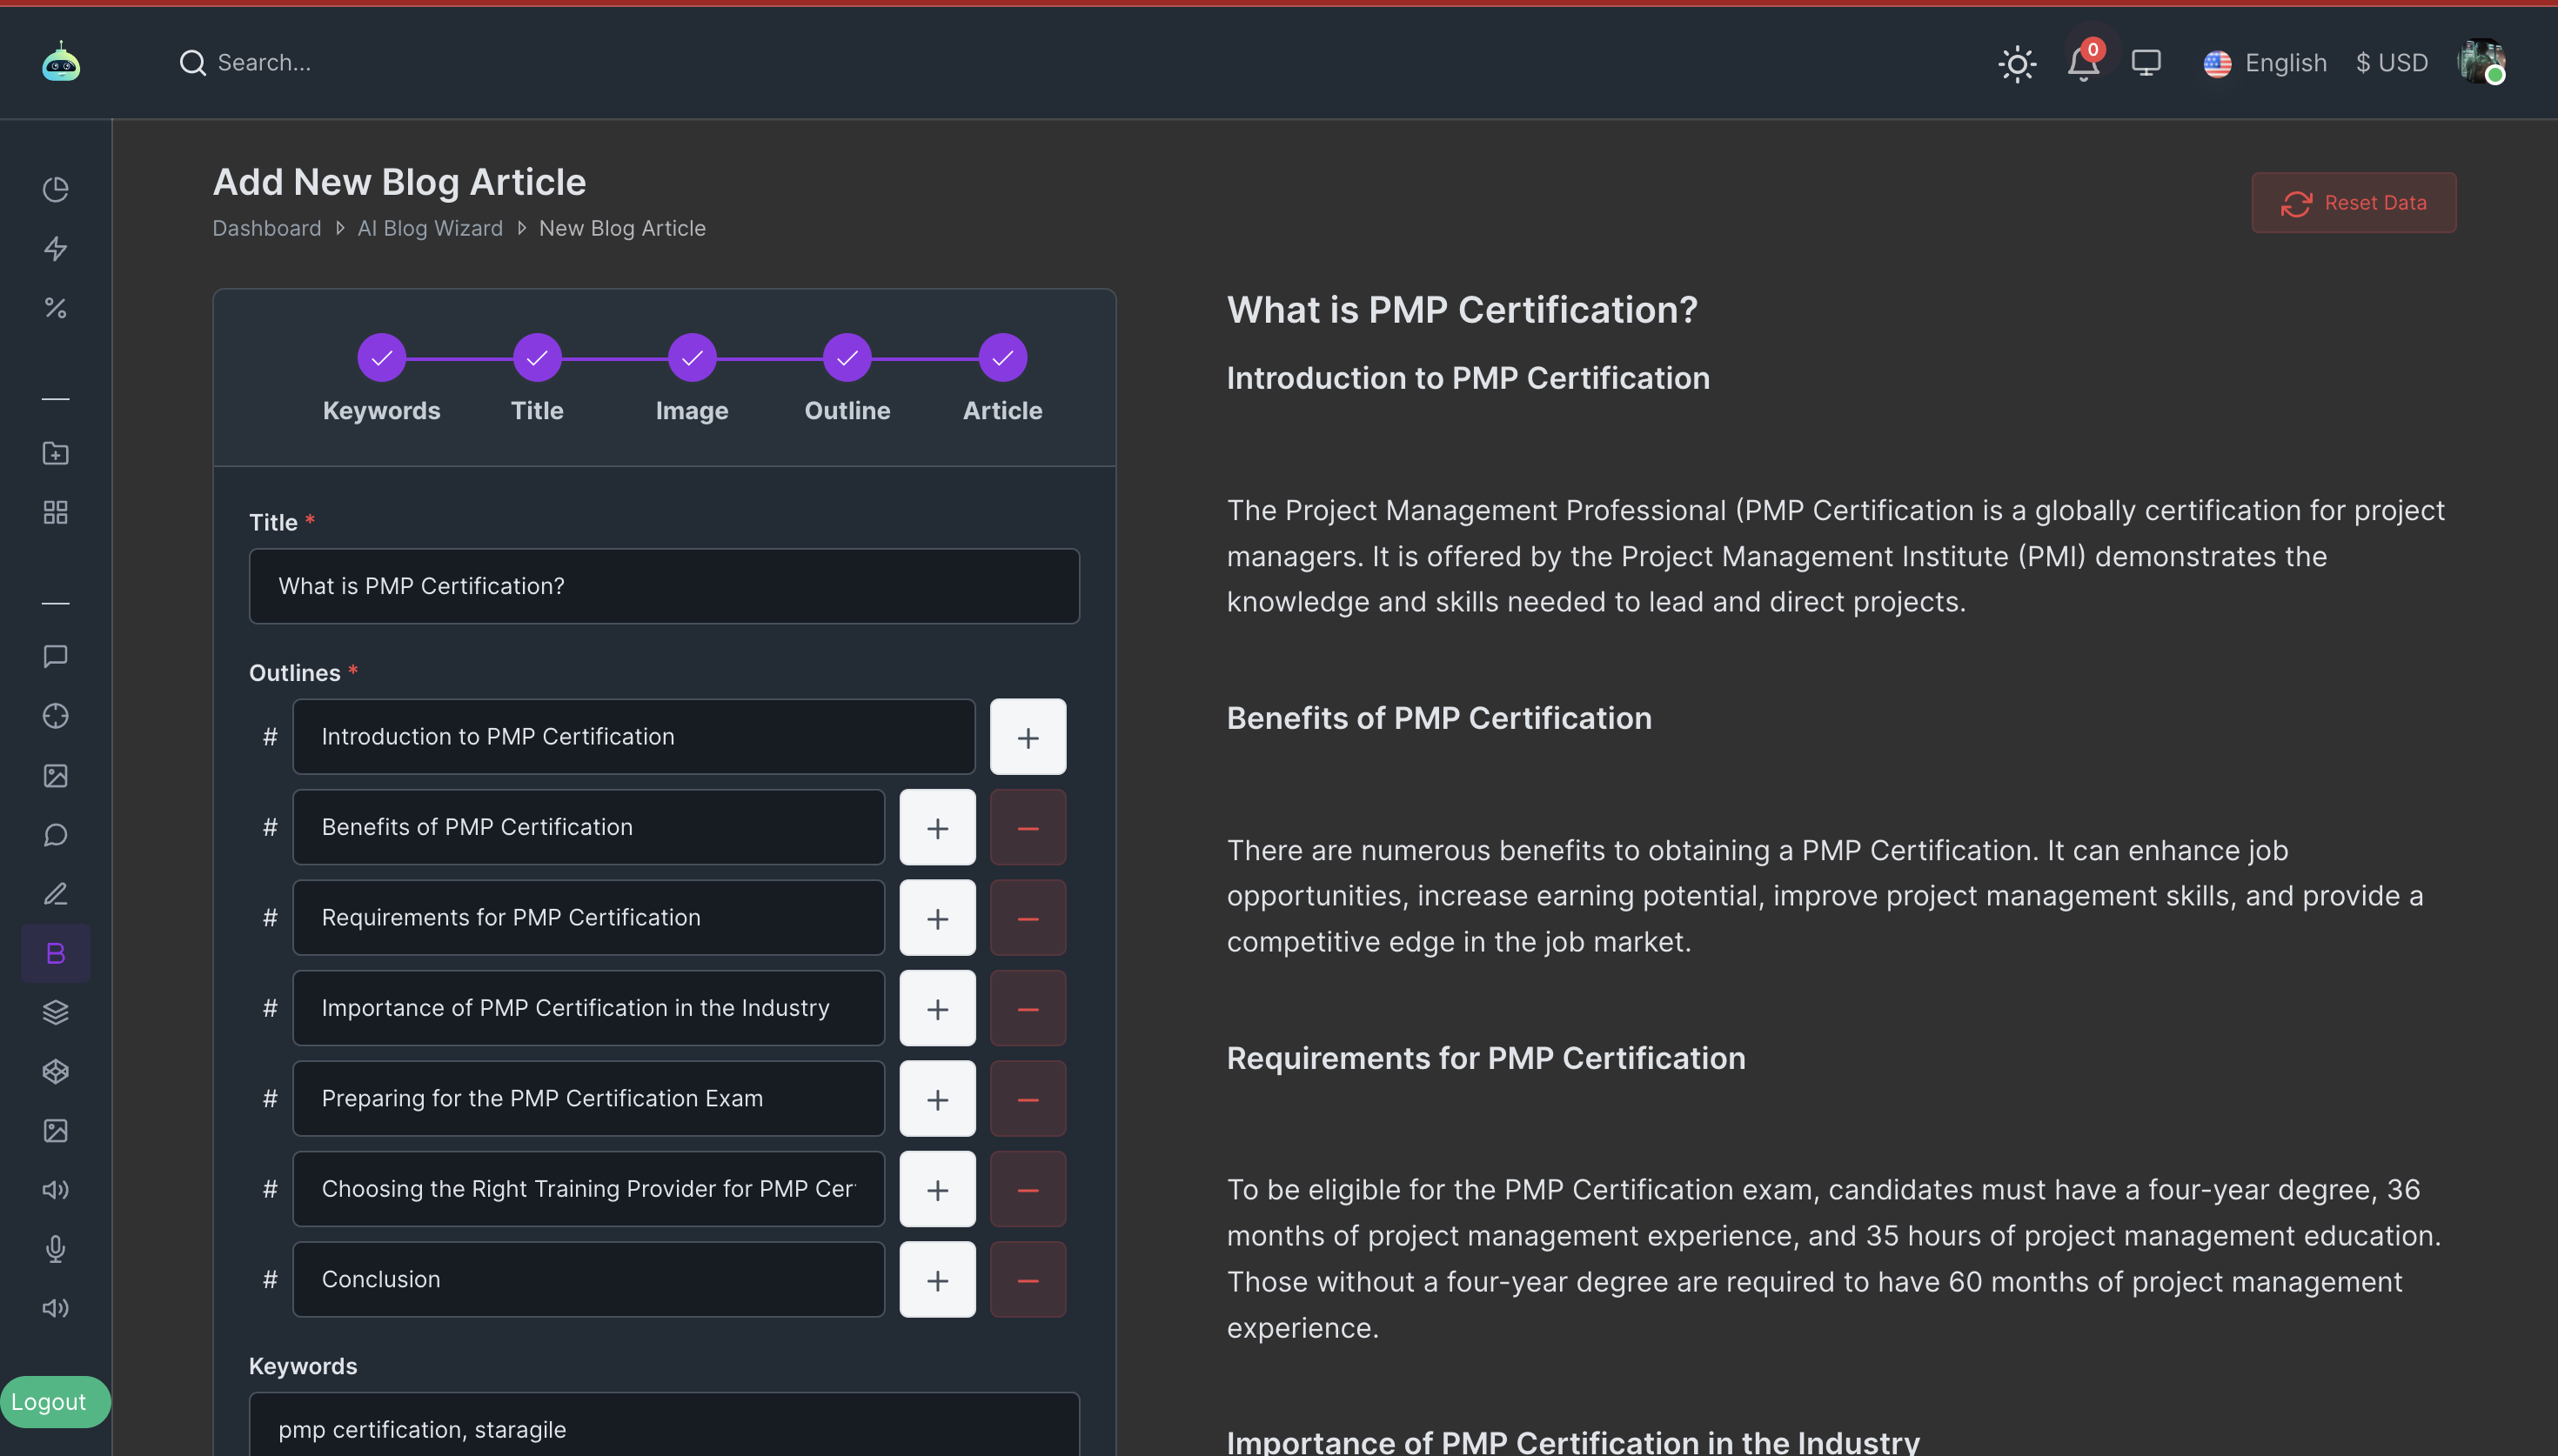This screenshot has width=2558, height=1456.
Task: Click the Keywords completed step tab
Action: 381,357
